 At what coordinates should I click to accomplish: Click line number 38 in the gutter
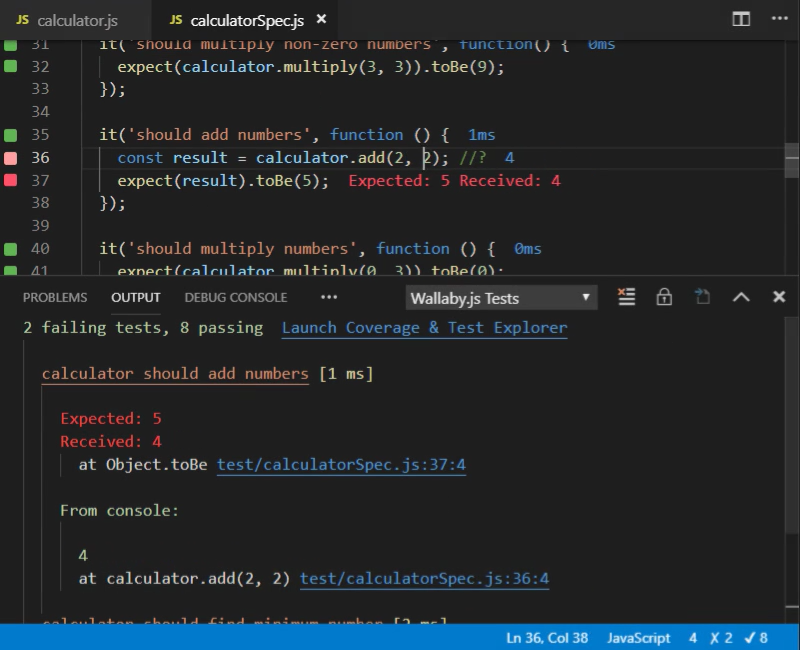(x=40, y=203)
